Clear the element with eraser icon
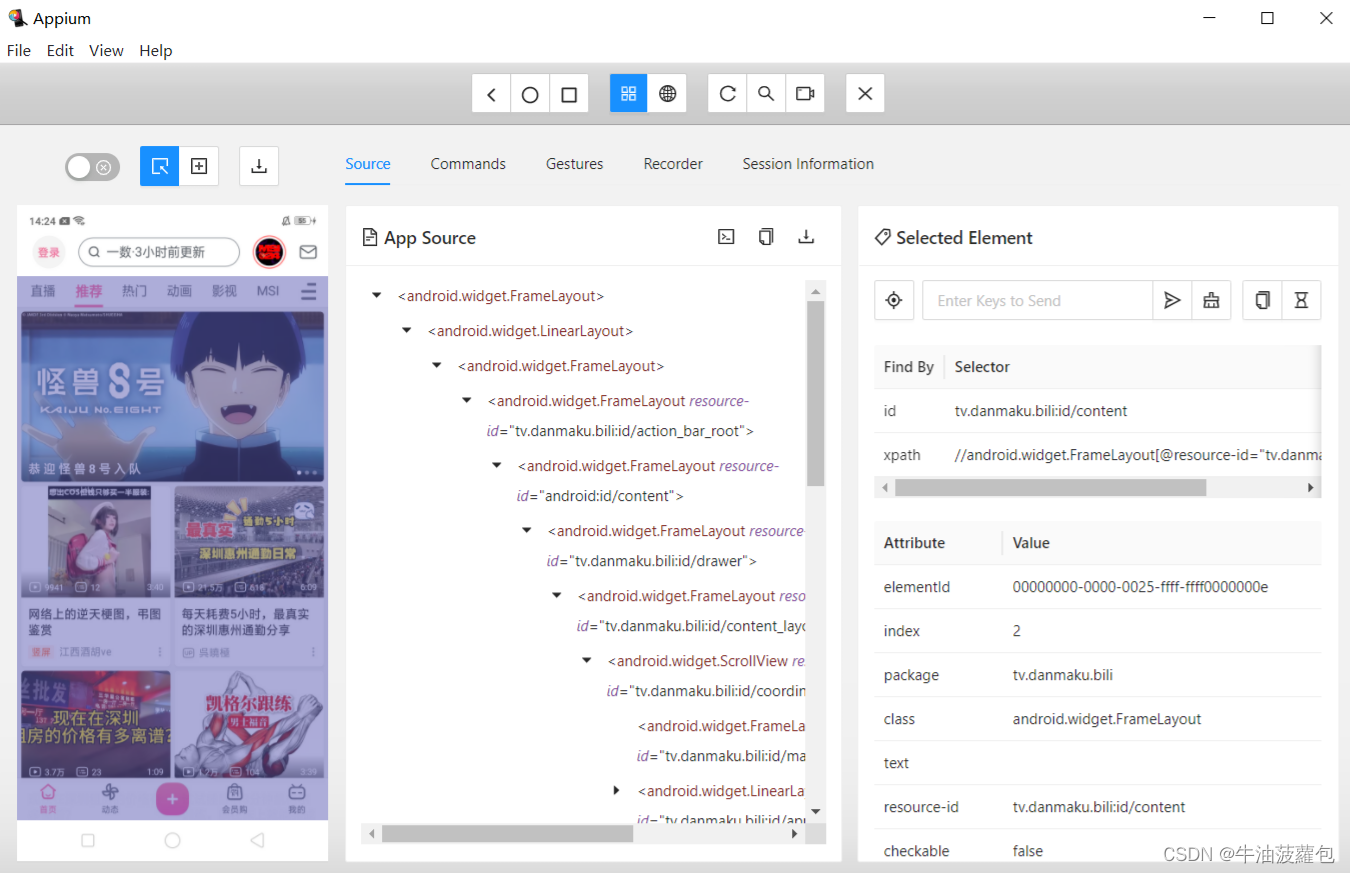1350x873 pixels. click(1211, 300)
